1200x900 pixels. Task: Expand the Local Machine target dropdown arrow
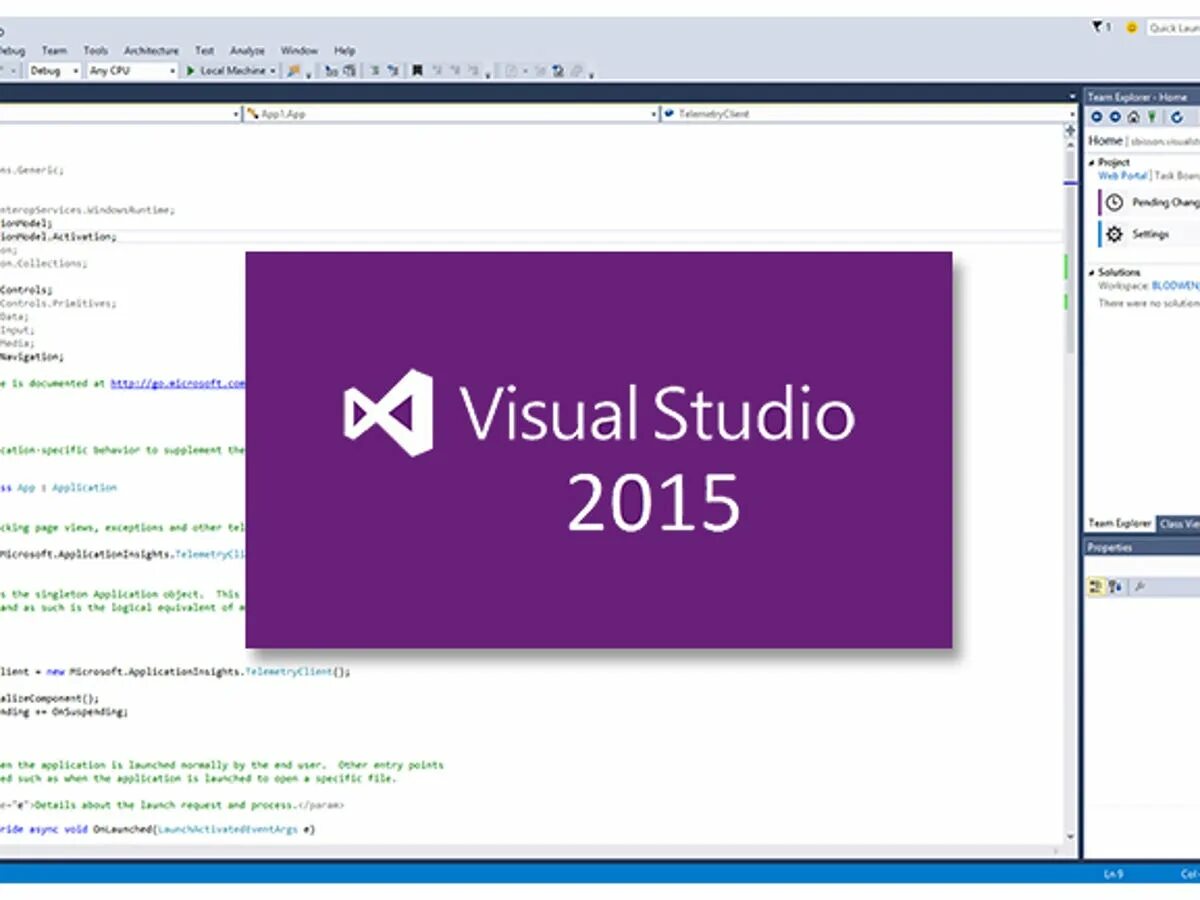click(273, 71)
